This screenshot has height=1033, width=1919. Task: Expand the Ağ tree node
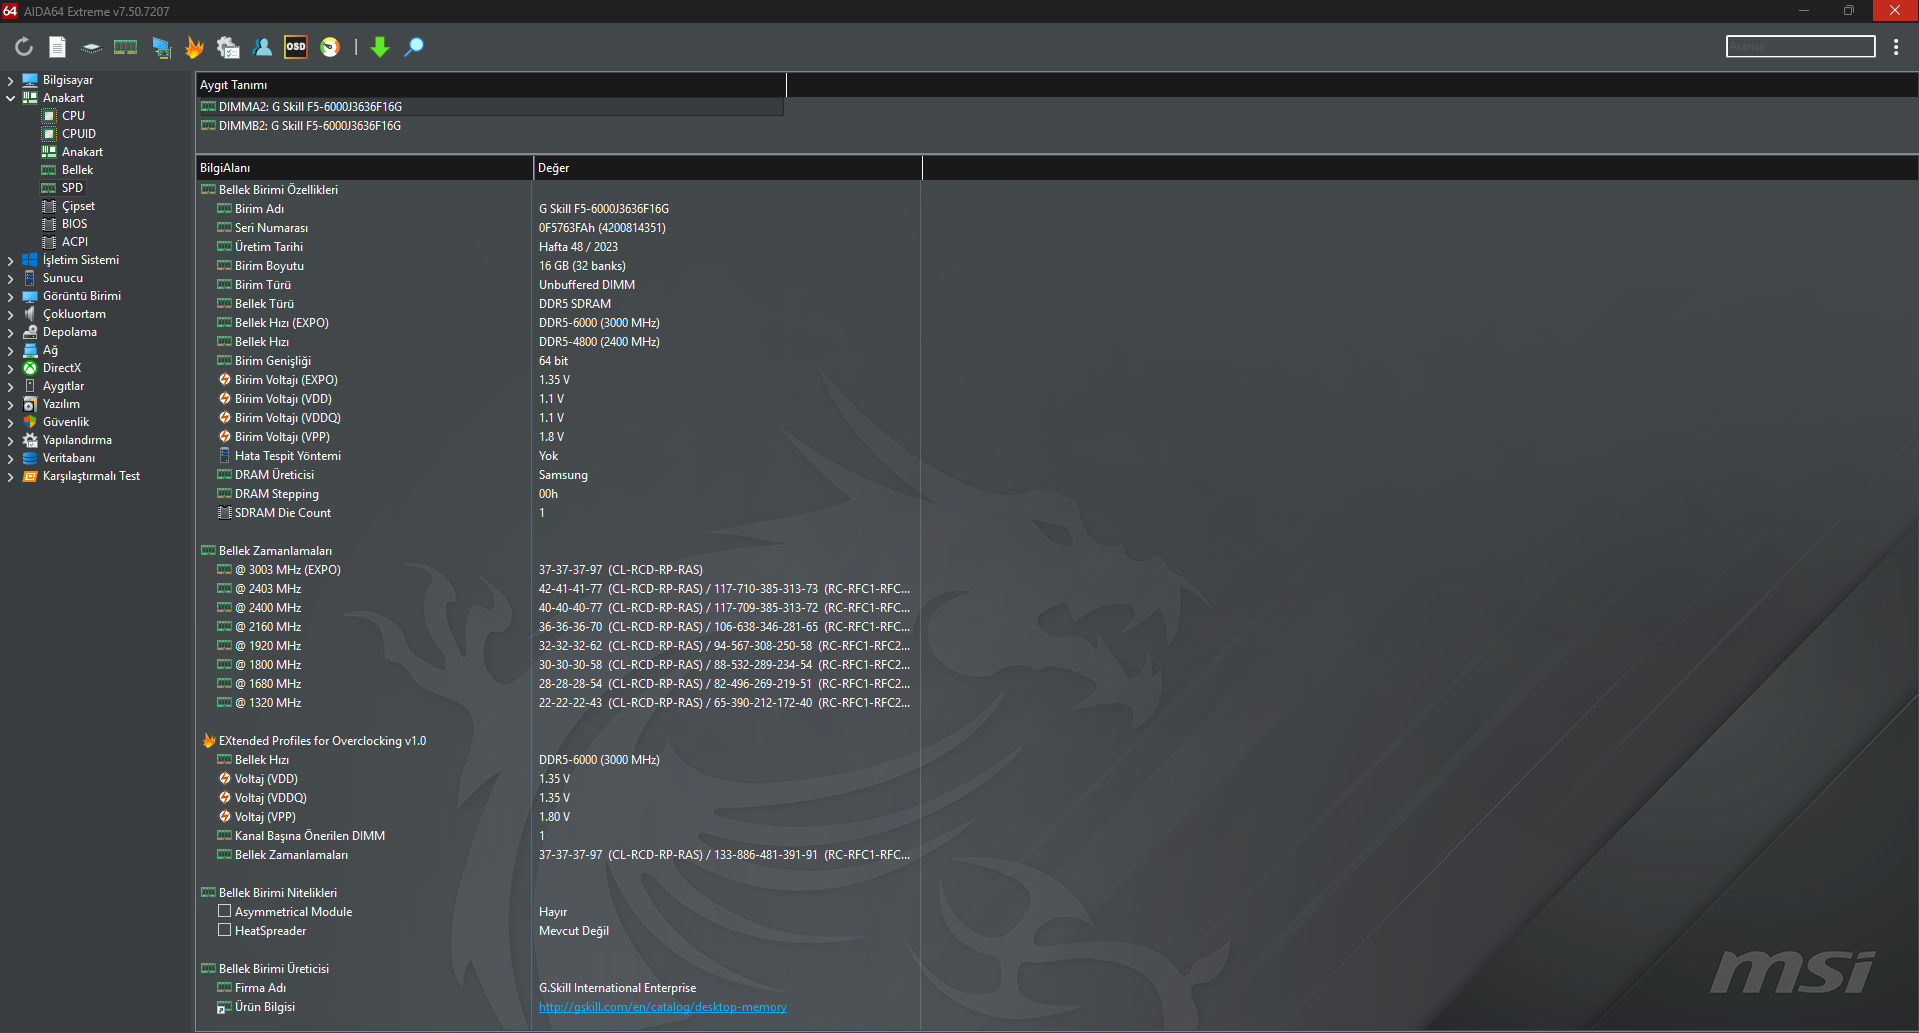[x=11, y=350]
